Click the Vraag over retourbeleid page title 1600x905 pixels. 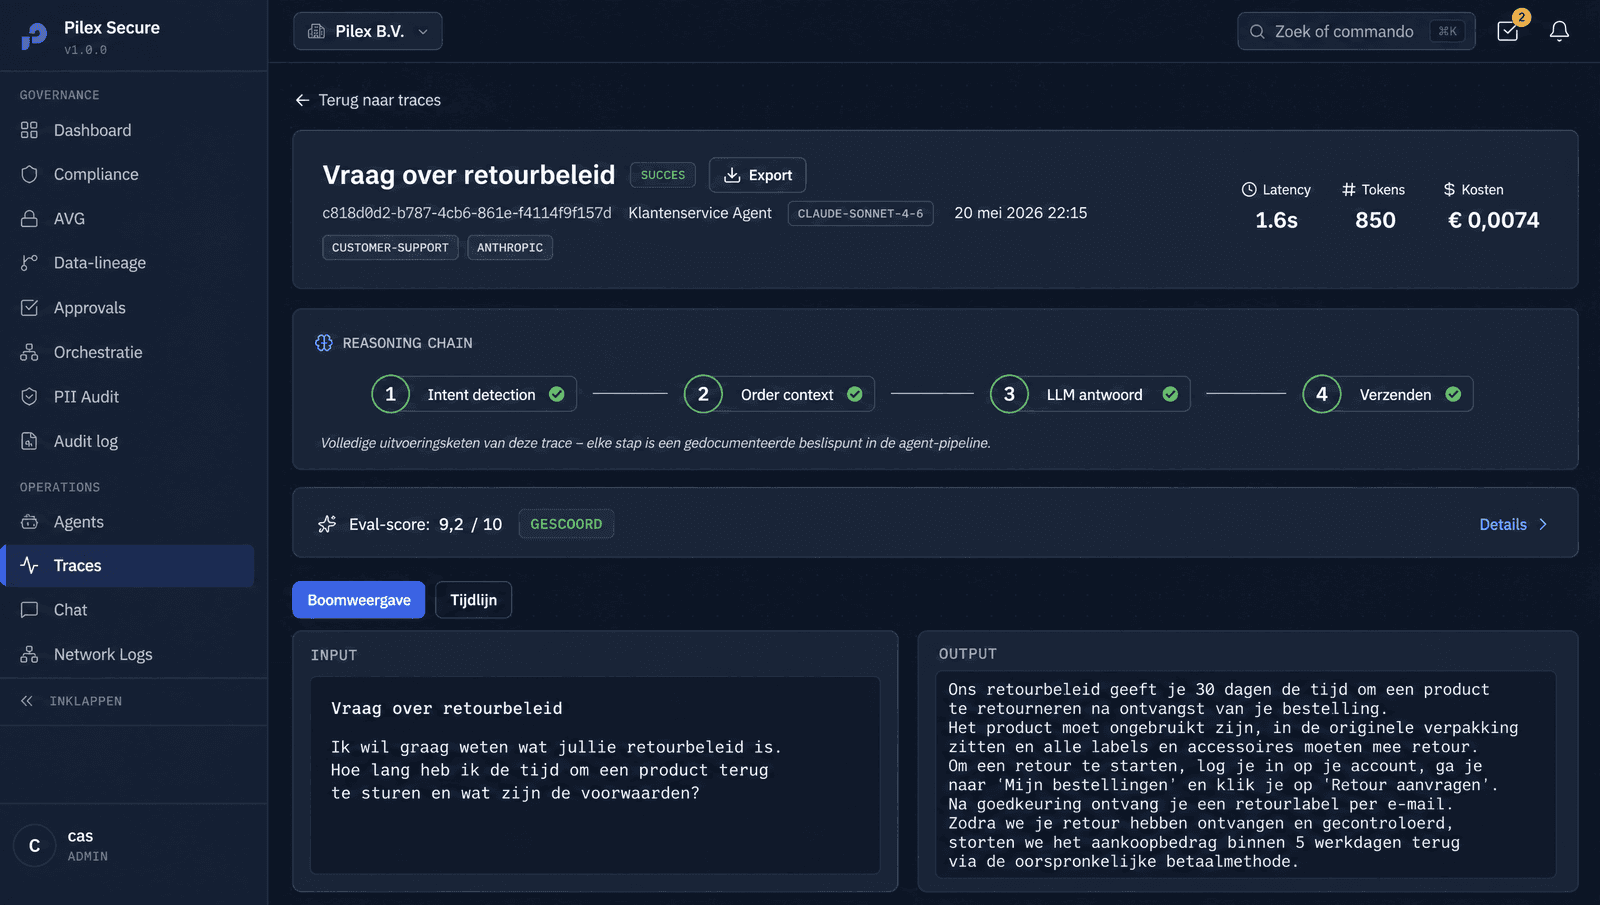(x=469, y=175)
